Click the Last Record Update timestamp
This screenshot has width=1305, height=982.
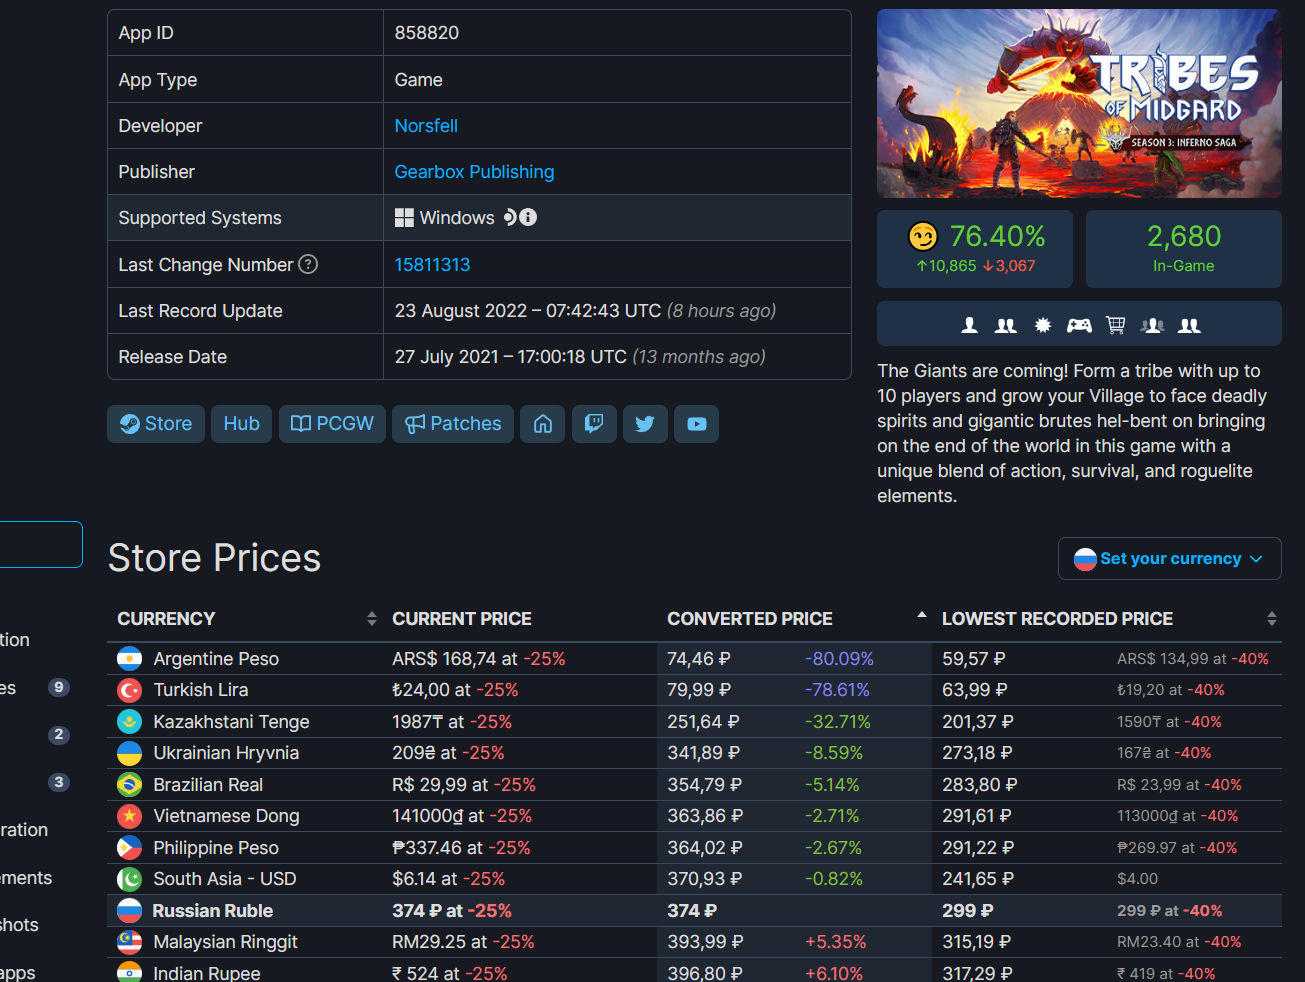coord(528,311)
